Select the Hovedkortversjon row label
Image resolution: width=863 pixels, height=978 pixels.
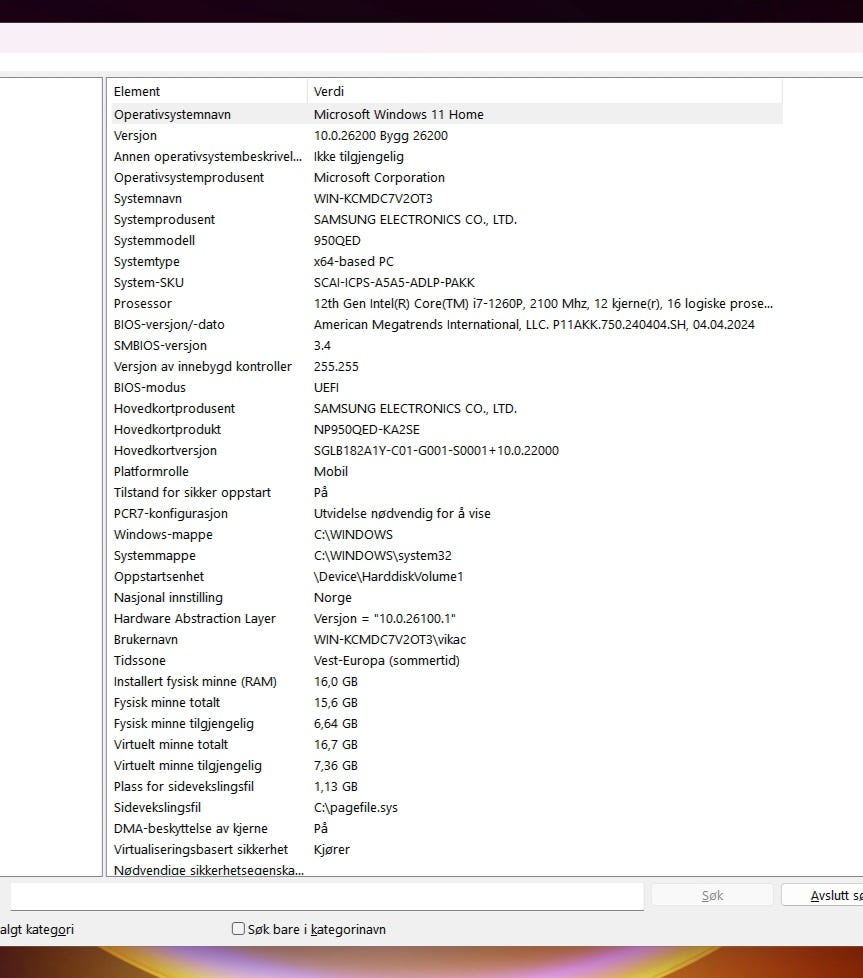[165, 450]
